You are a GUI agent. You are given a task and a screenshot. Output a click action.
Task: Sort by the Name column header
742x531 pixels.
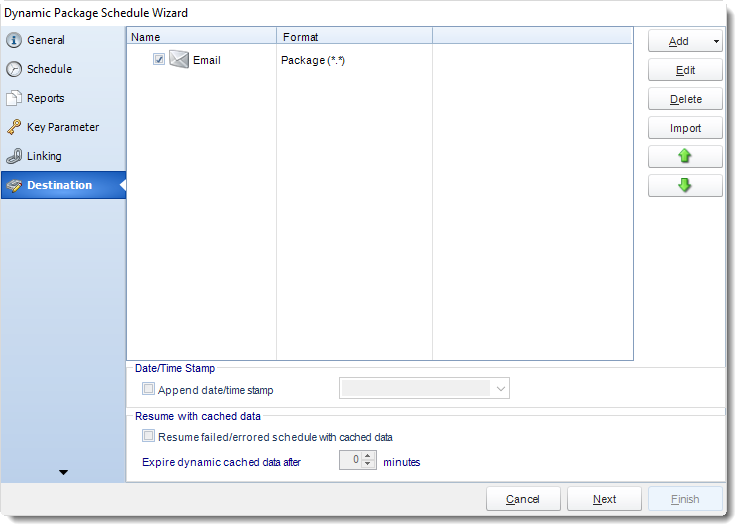[202, 36]
